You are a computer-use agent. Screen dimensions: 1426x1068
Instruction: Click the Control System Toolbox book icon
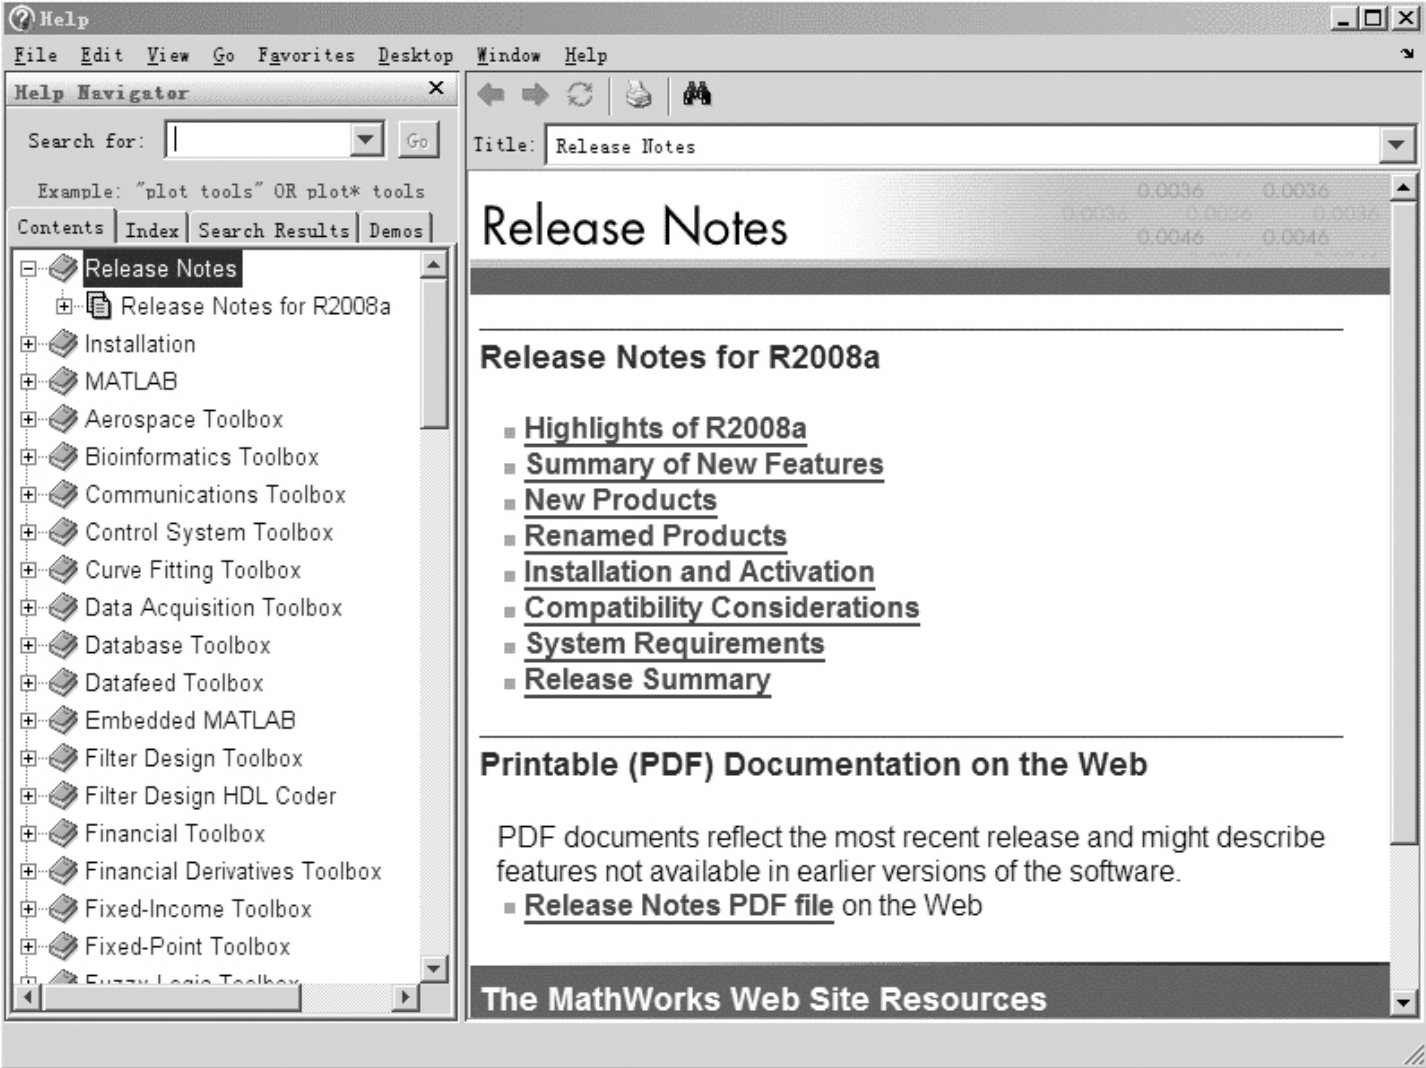pos(63,532)
